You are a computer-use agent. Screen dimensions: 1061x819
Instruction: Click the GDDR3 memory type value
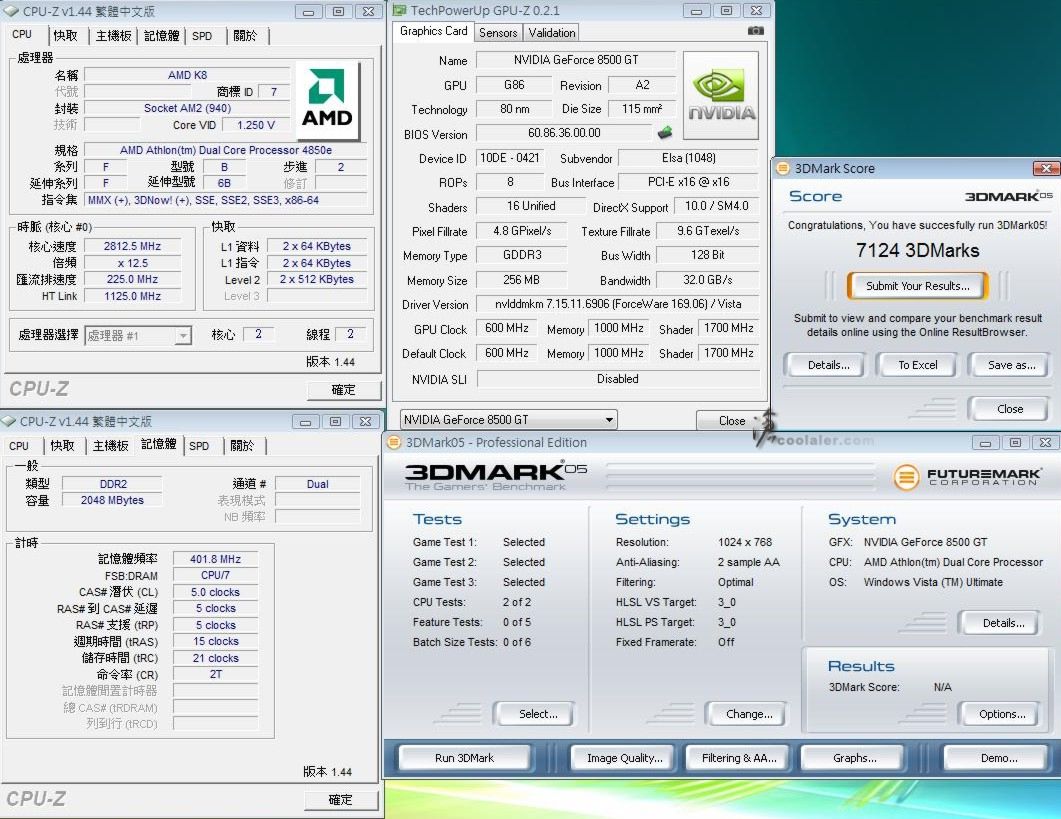click(522, 255)
